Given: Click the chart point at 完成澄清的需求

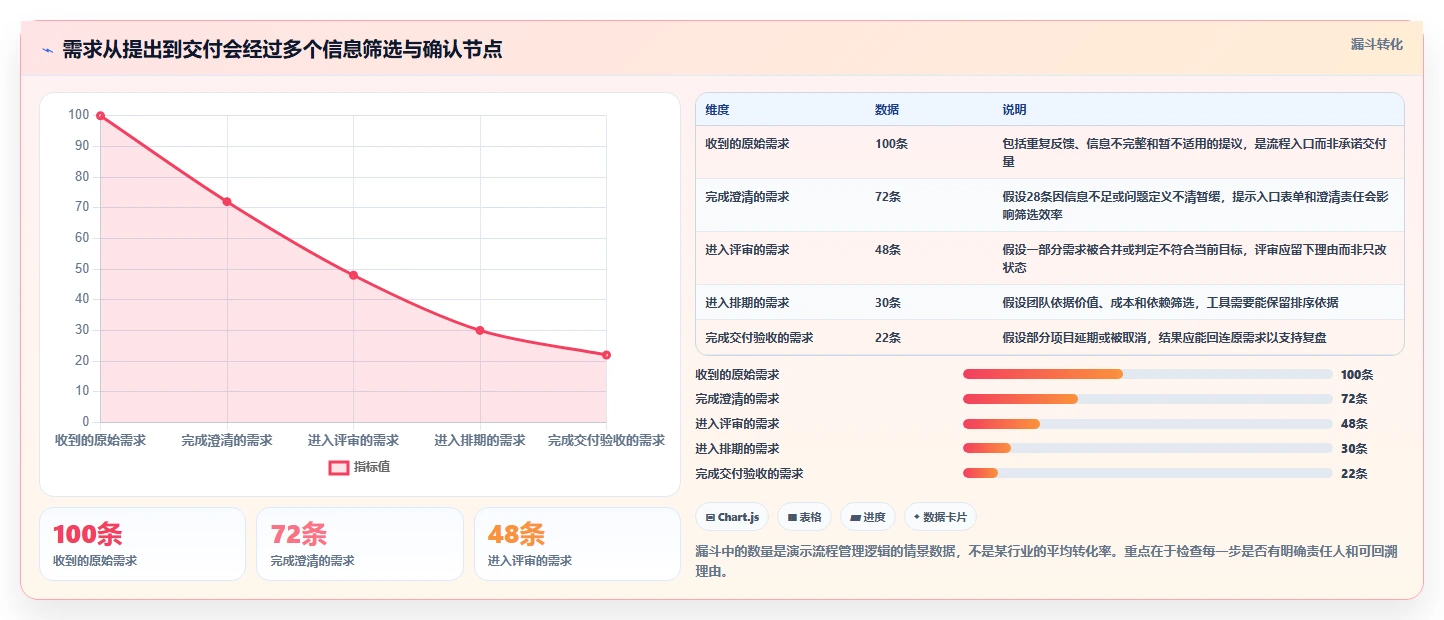Looking at the screenshot, I should click(x=227, y=202).
